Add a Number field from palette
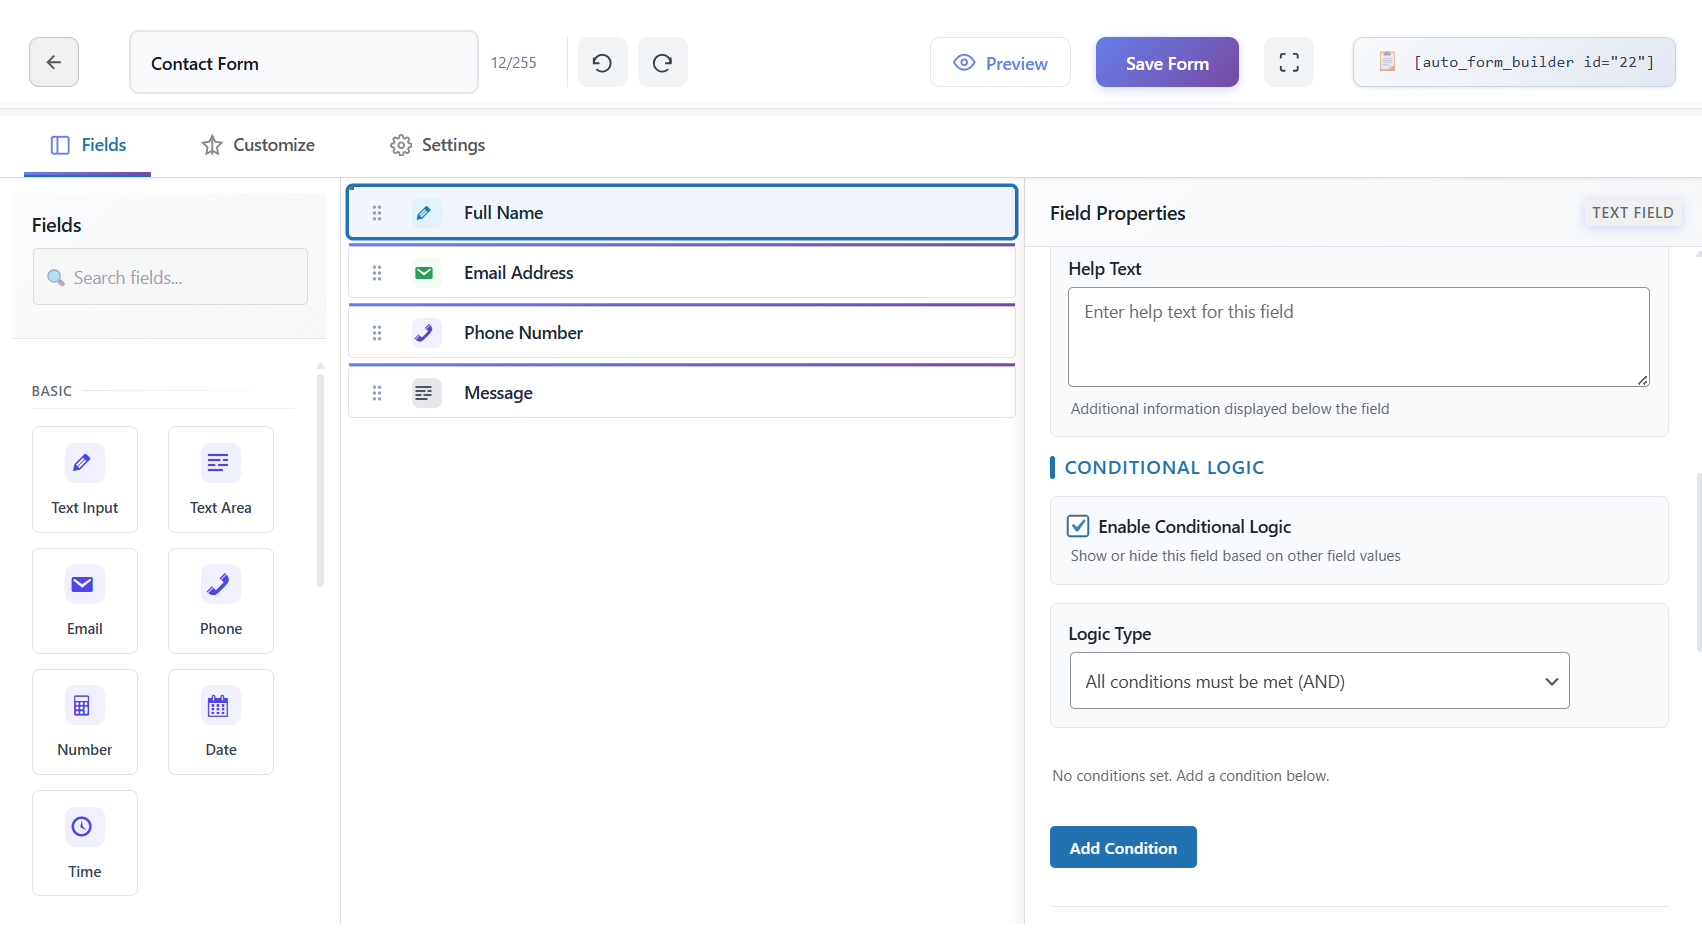Viewport: 1702px width, 940px height. (85, 721)
